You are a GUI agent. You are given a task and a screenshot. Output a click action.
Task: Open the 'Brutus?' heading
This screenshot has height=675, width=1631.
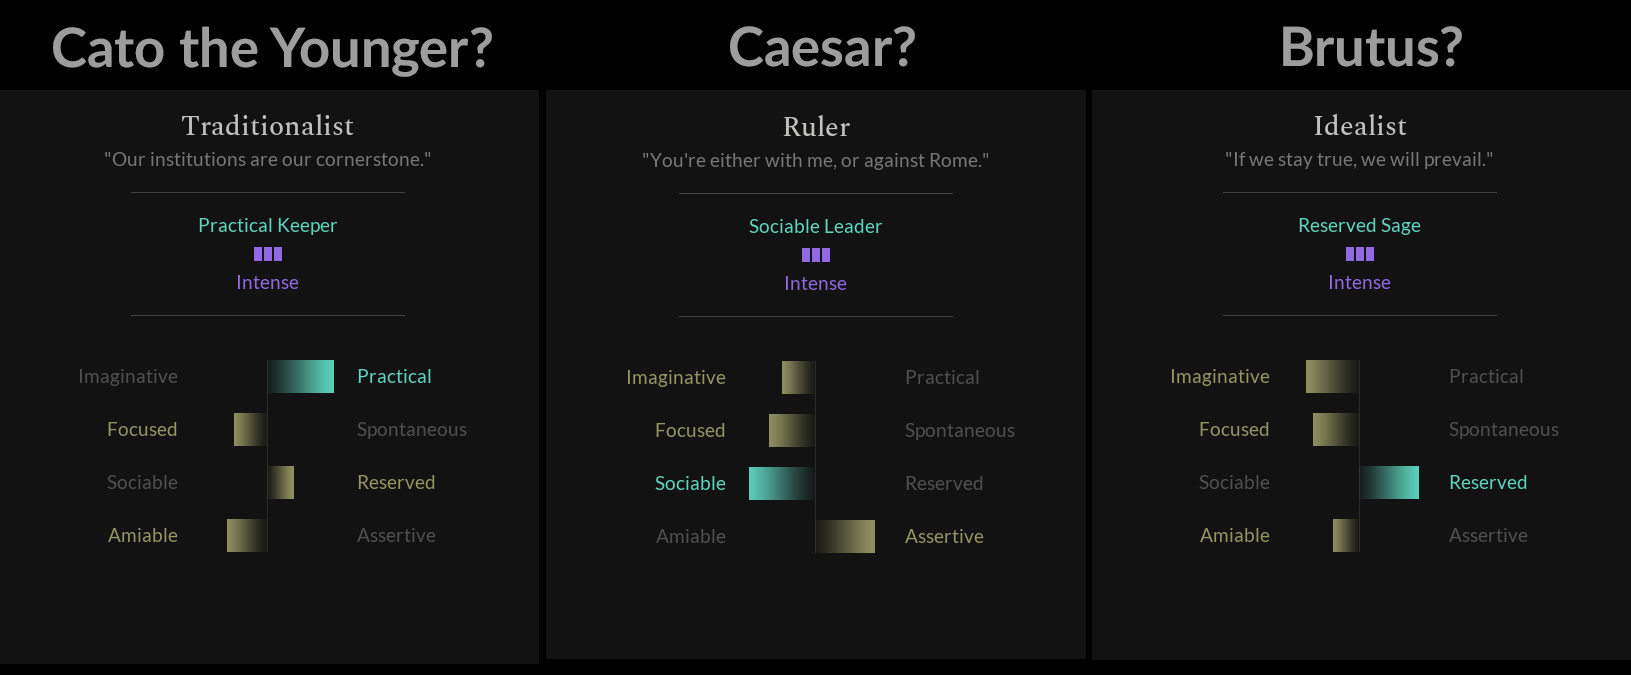[1371, 47]
